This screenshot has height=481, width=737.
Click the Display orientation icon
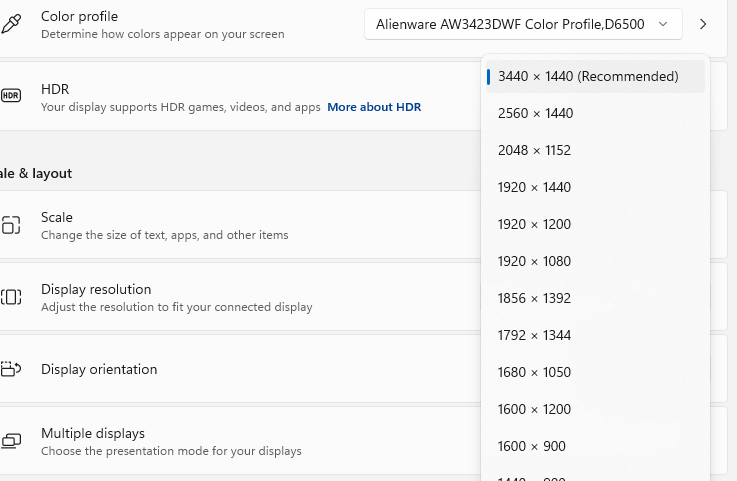(x=11, y=369)
